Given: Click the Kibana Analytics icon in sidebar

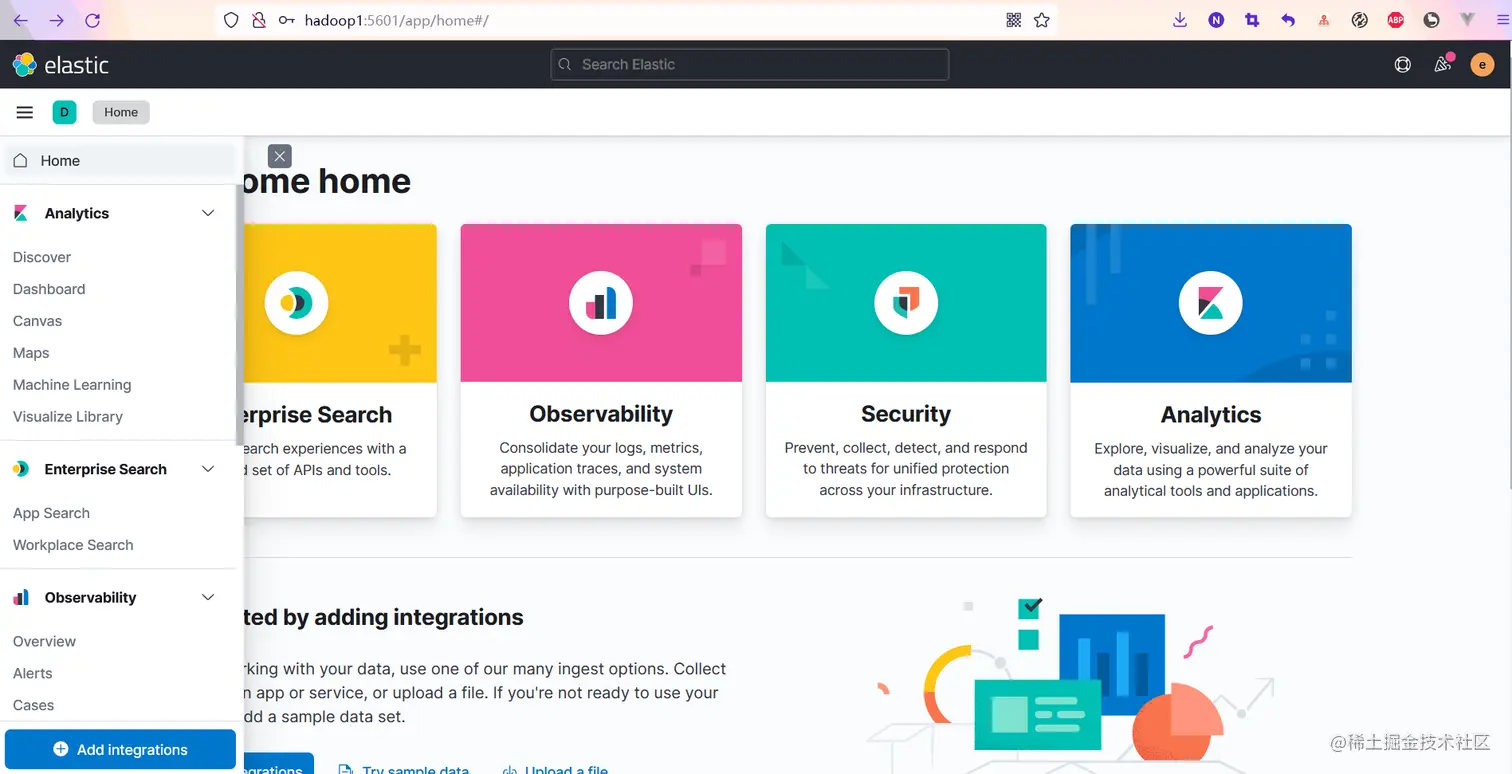Looking at the screenshot, I should tap(20, 213).
